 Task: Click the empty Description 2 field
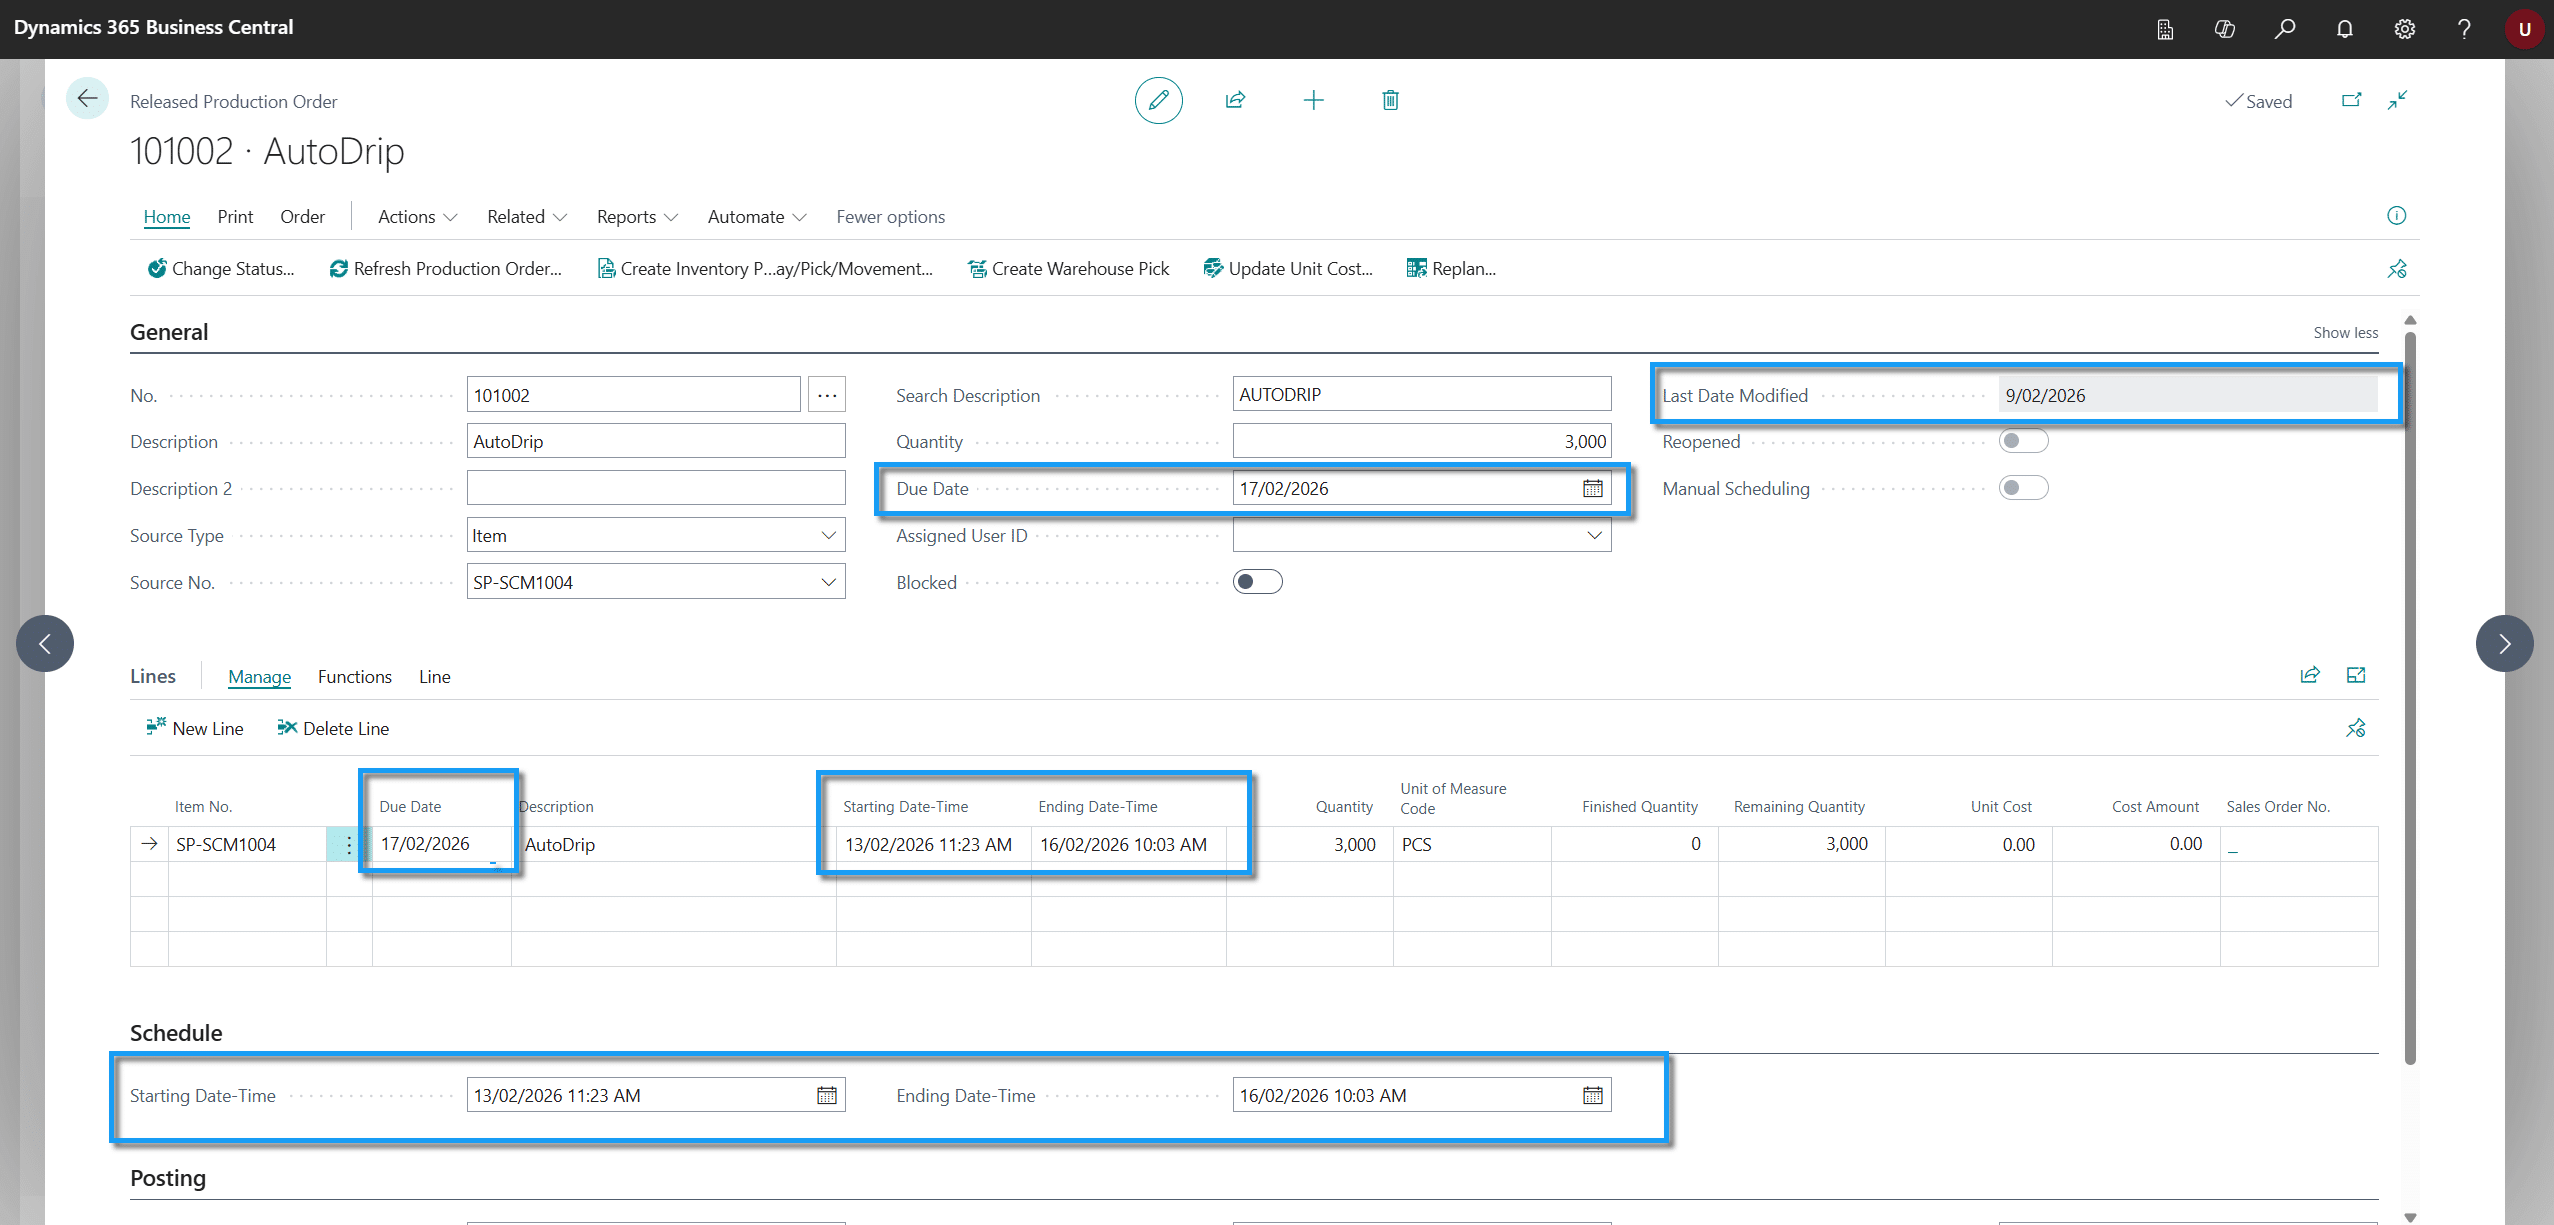click(656, 488)
